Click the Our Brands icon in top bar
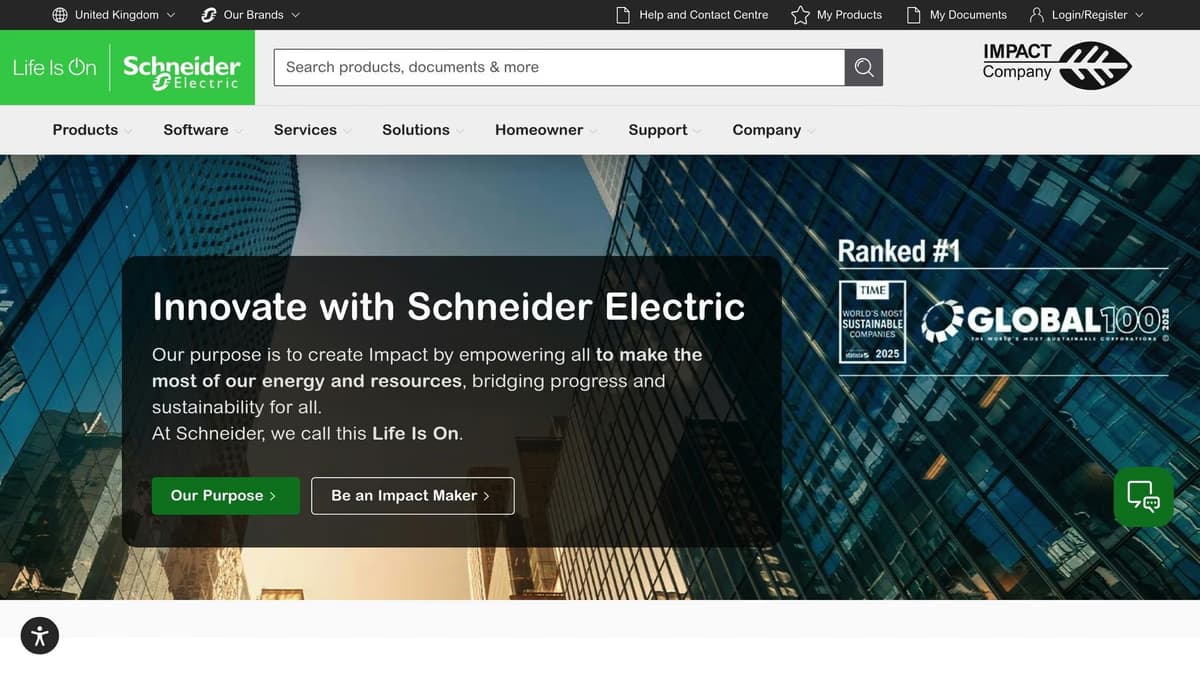1200x675 pixels. (208, 15)
